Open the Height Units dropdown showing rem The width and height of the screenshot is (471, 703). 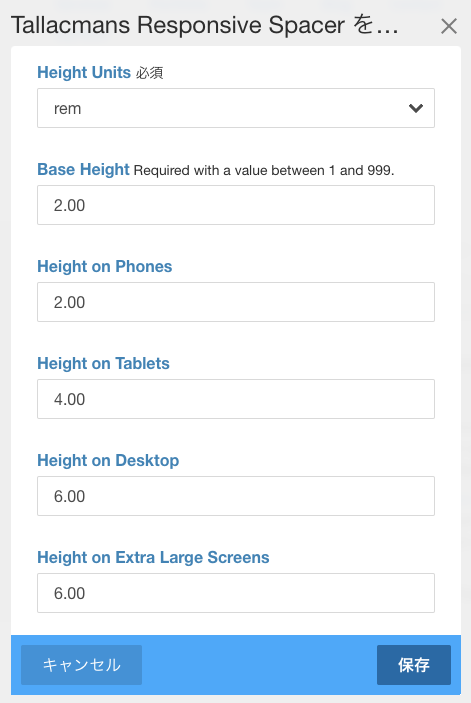click(236, 108)
